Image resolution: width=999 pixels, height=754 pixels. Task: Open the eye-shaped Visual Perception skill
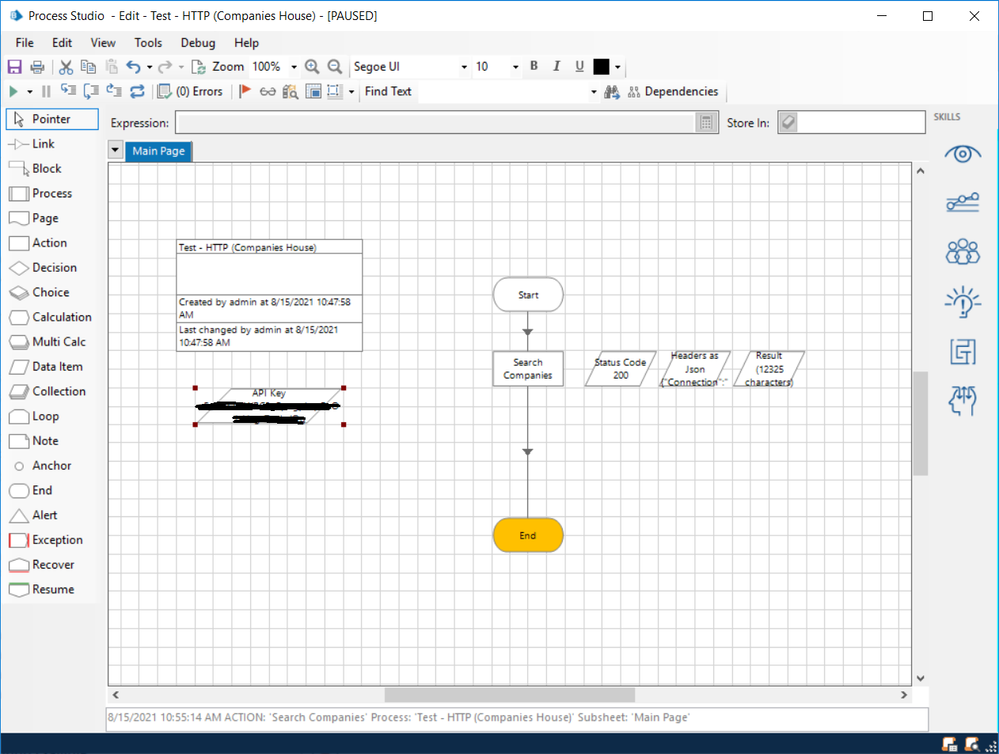962,154
